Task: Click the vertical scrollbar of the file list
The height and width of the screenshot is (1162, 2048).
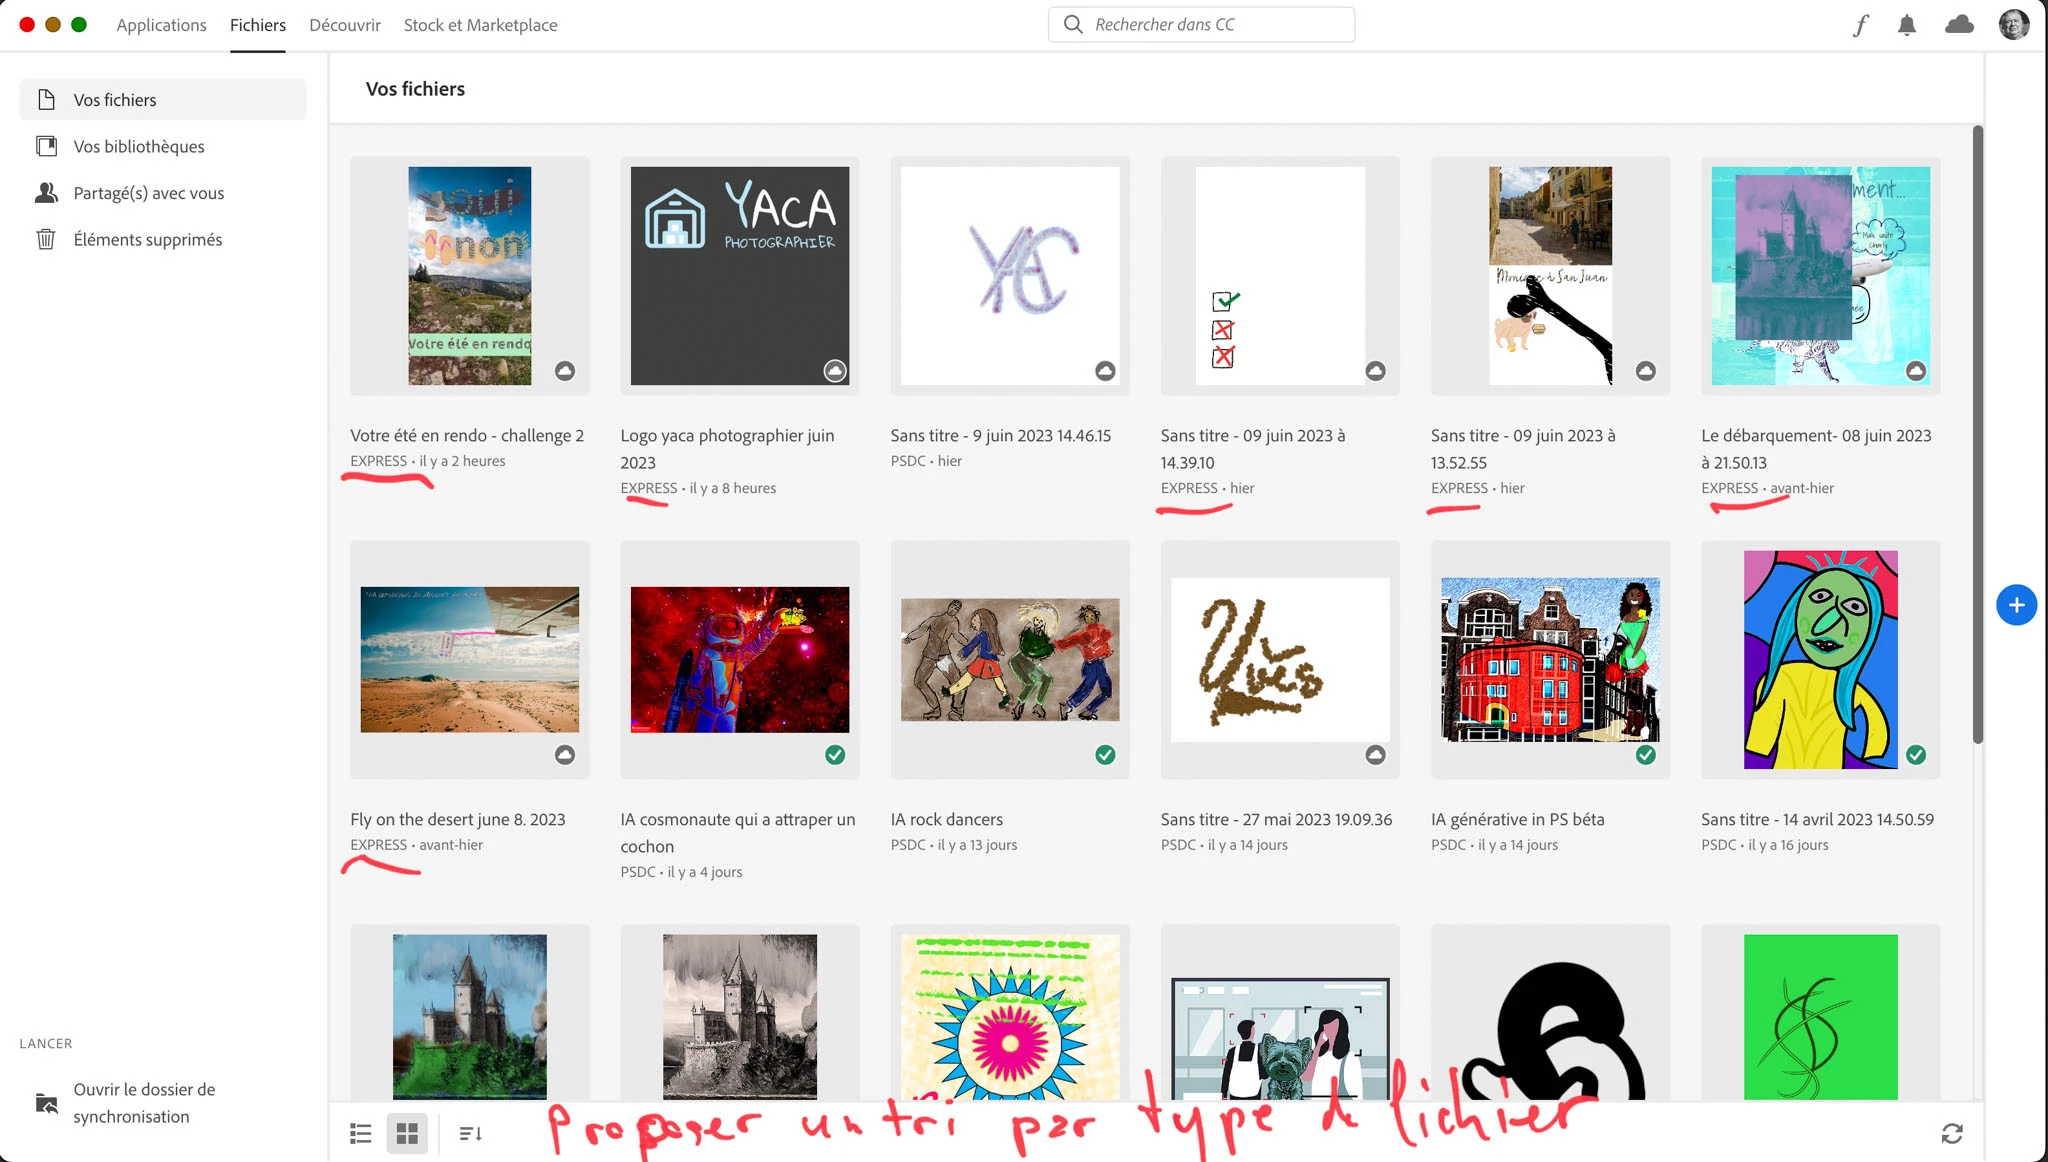Action: point(1977,435)
